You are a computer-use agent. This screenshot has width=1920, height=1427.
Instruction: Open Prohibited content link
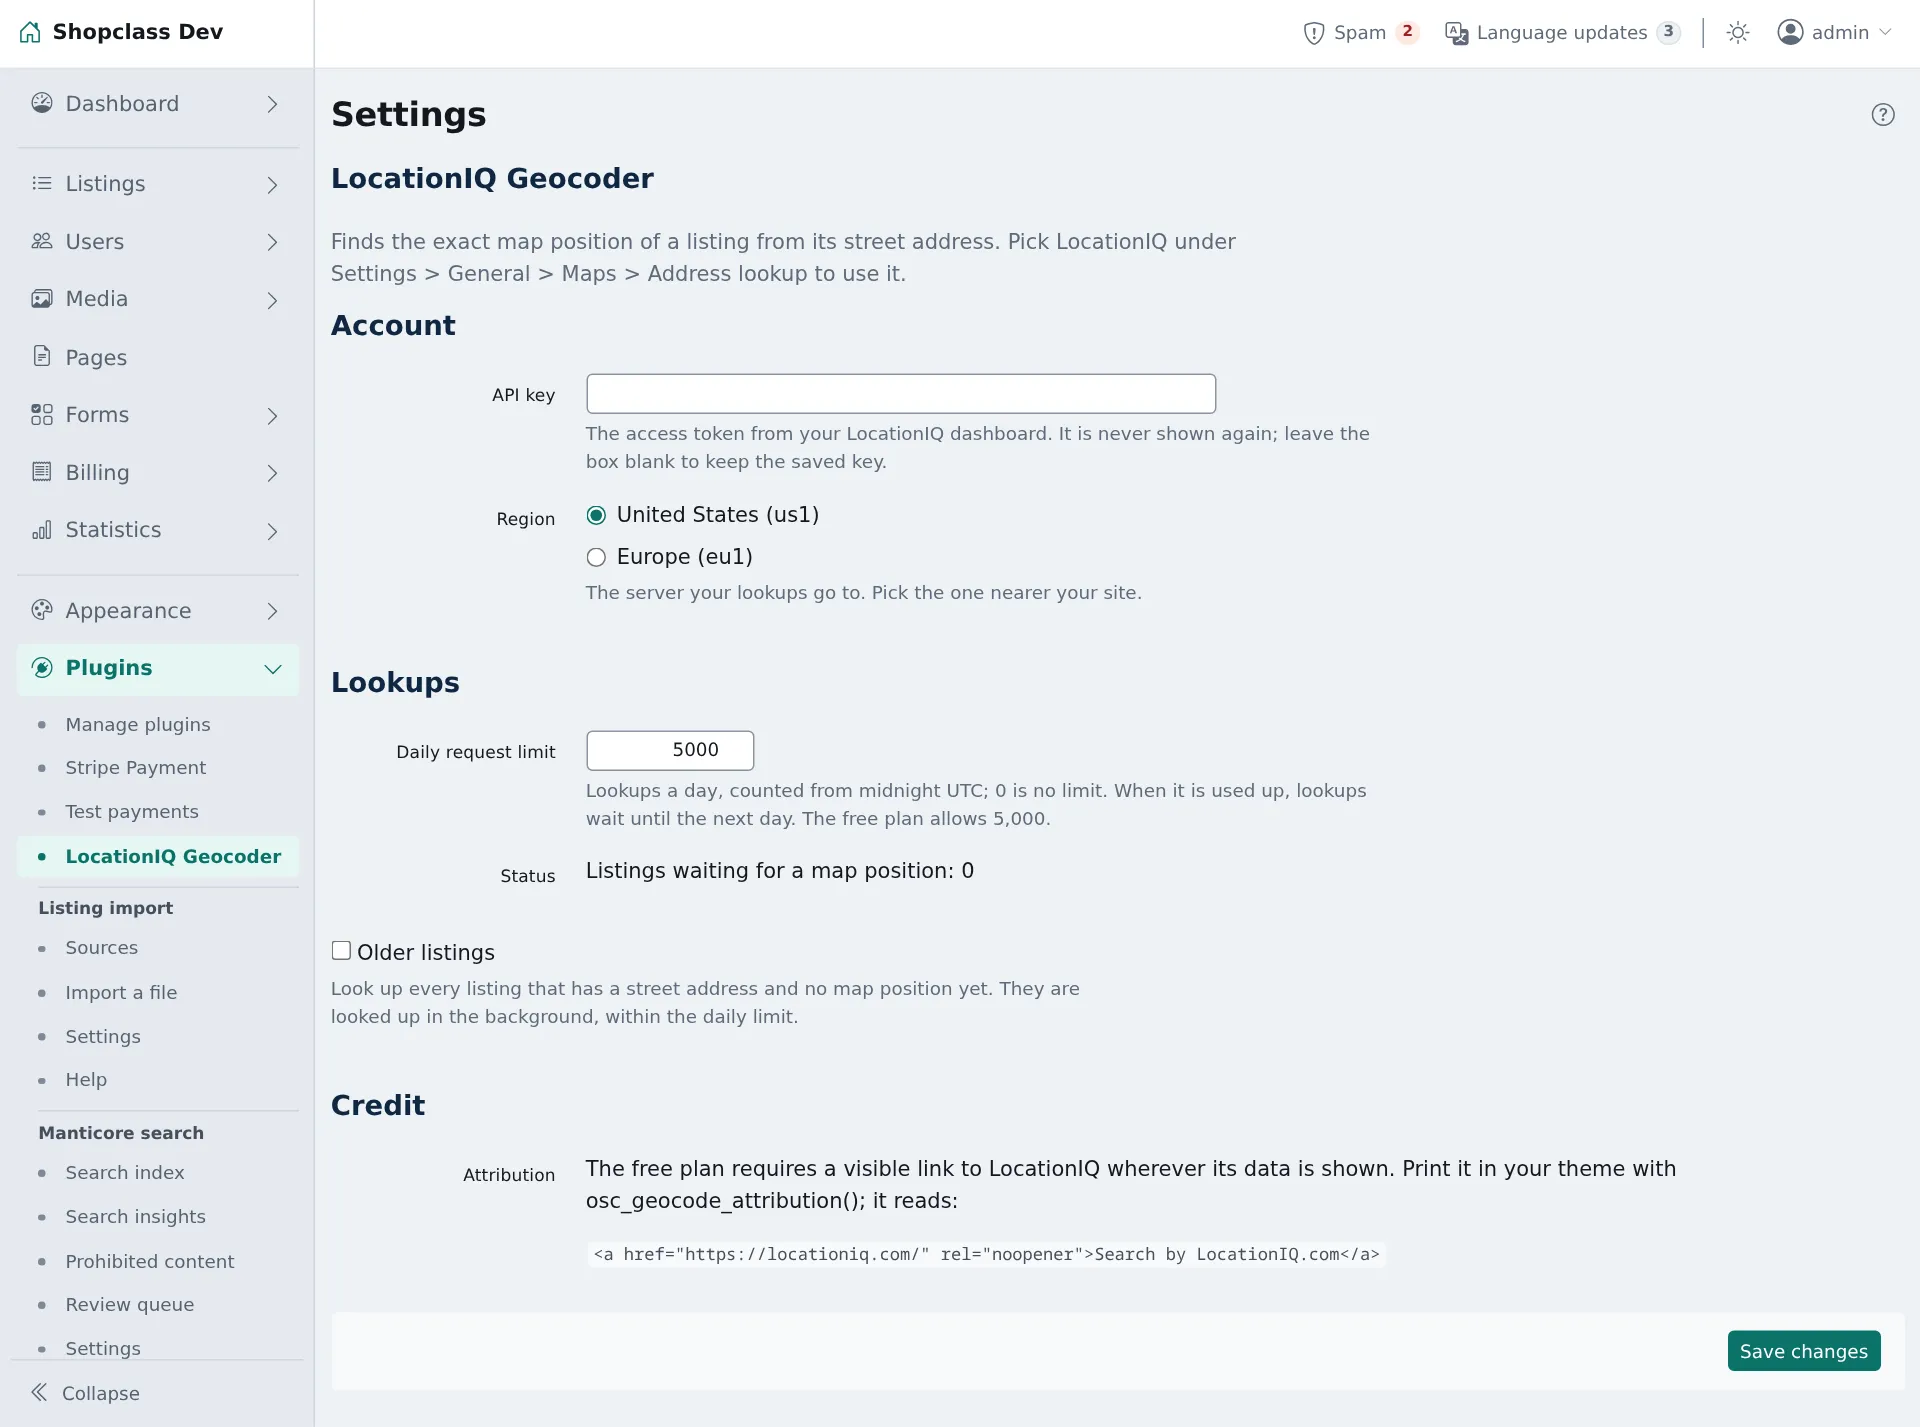(149, 1262)
